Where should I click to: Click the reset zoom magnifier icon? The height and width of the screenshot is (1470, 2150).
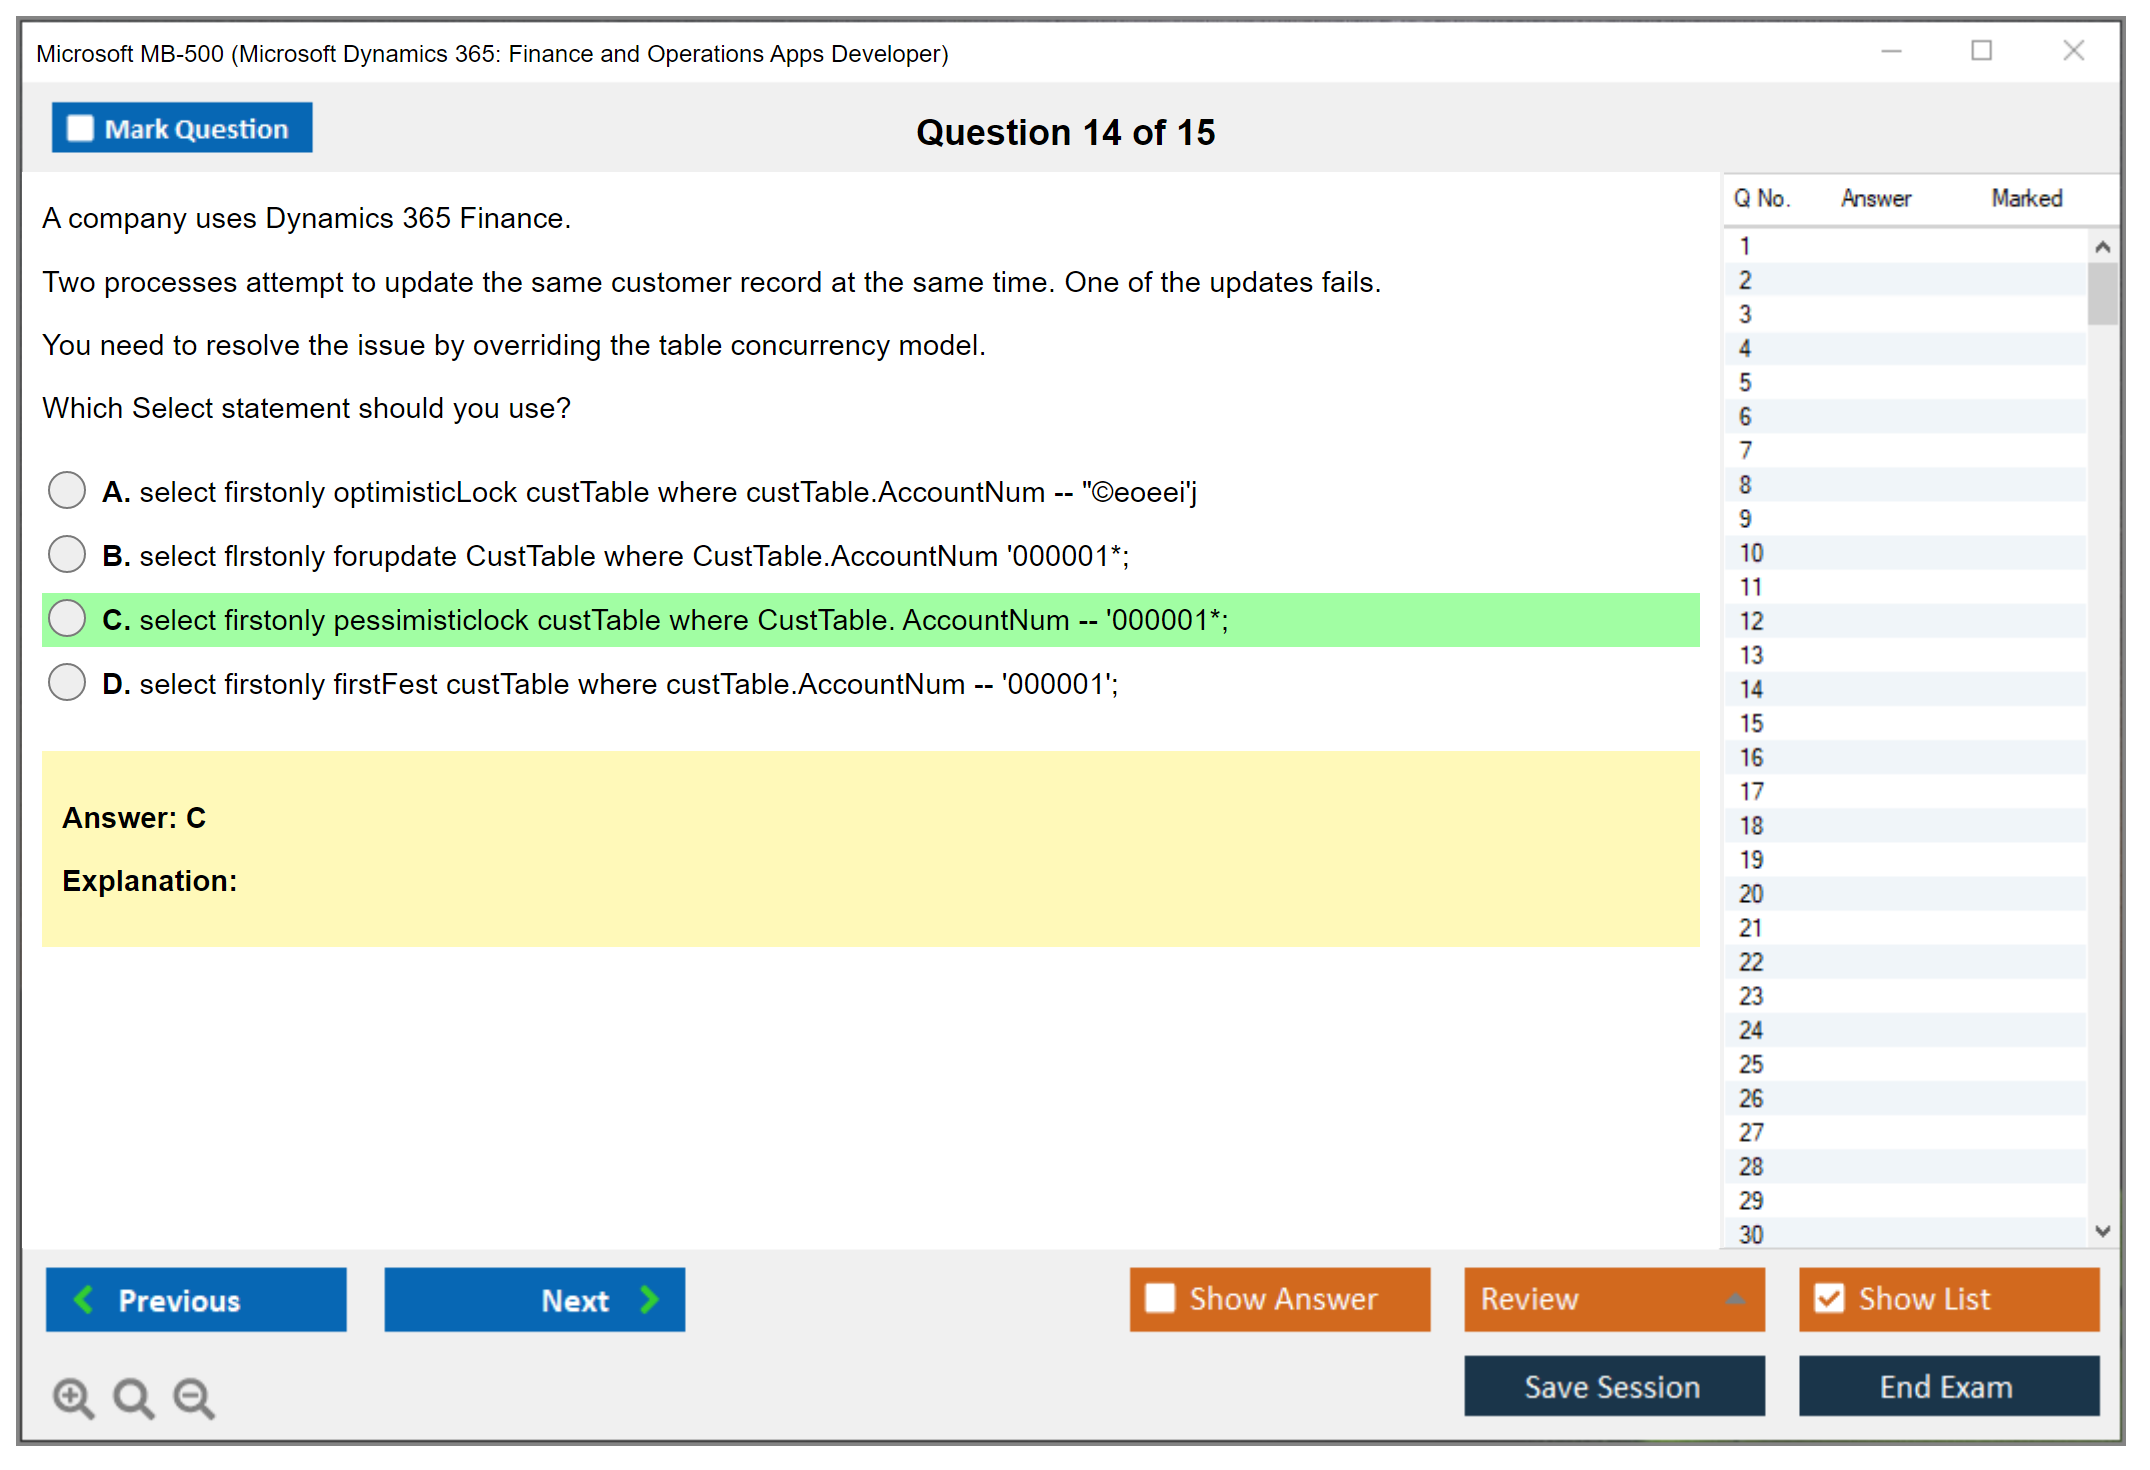[133, 1397]
